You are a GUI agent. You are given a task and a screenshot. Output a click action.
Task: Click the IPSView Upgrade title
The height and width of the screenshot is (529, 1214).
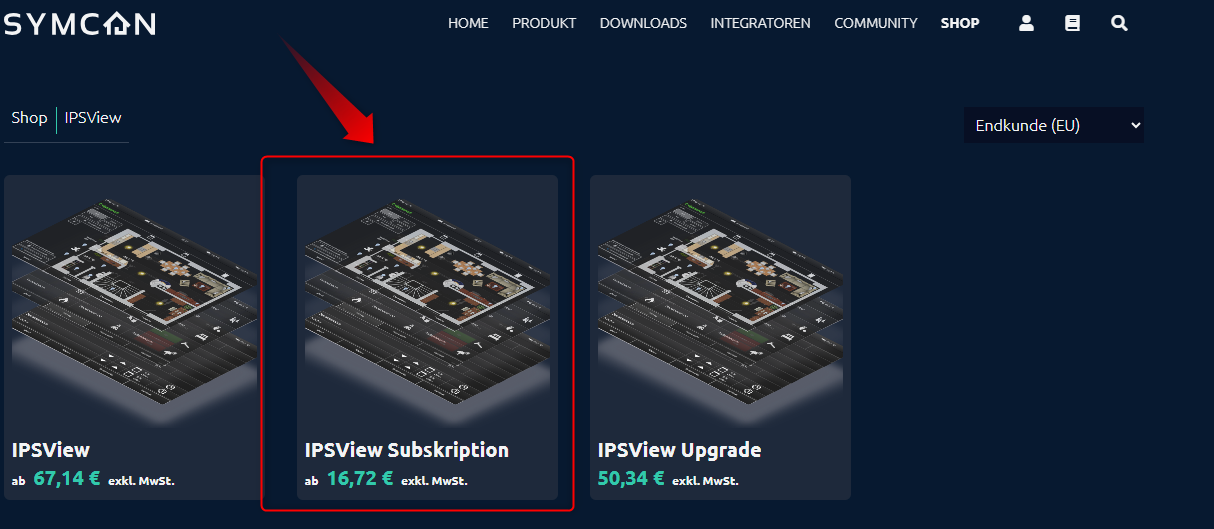(x=680, y=450)
